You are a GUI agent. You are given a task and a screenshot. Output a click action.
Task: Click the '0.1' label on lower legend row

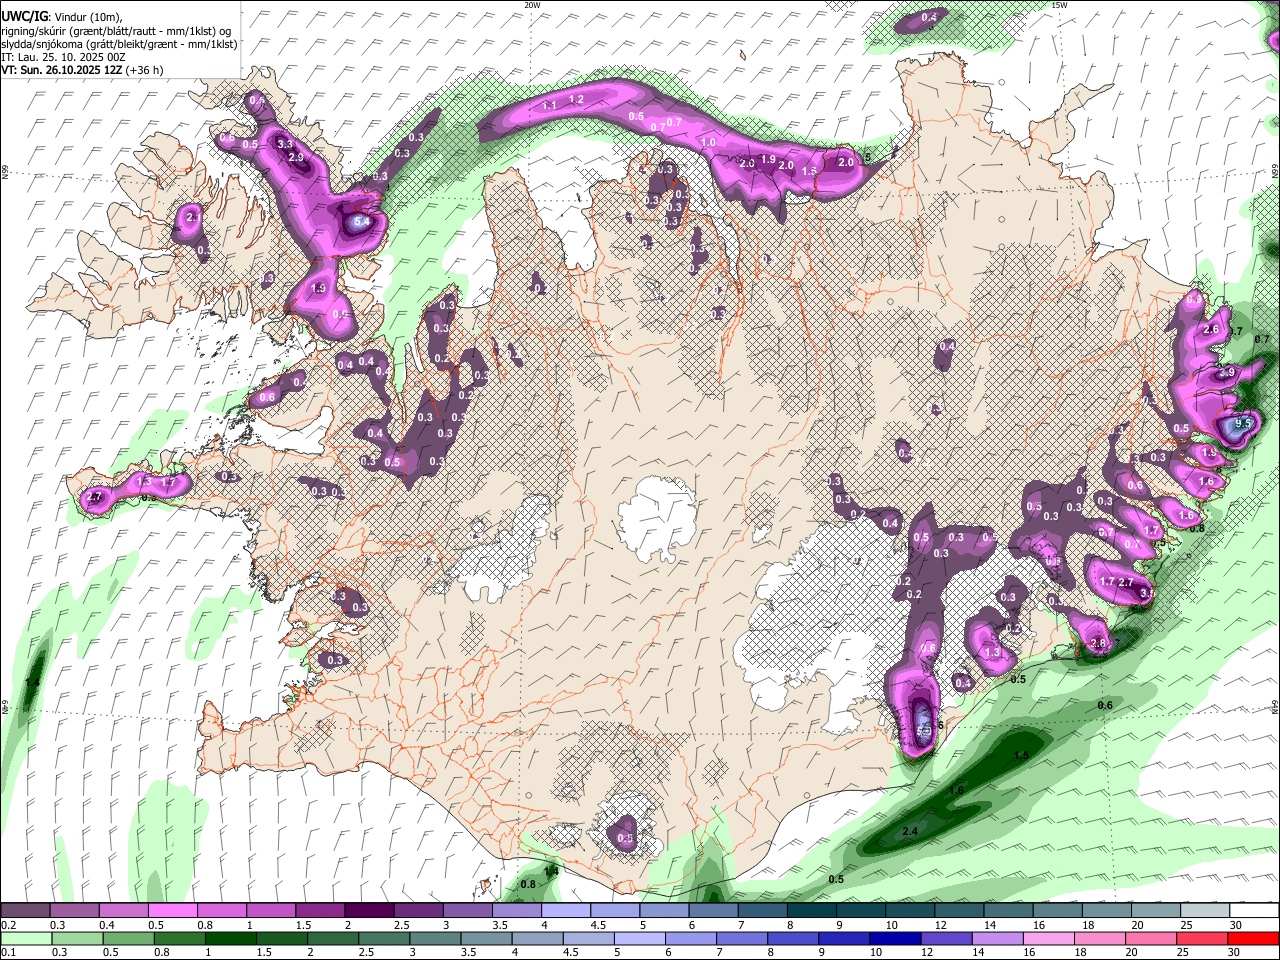click(x=9, y=952)
